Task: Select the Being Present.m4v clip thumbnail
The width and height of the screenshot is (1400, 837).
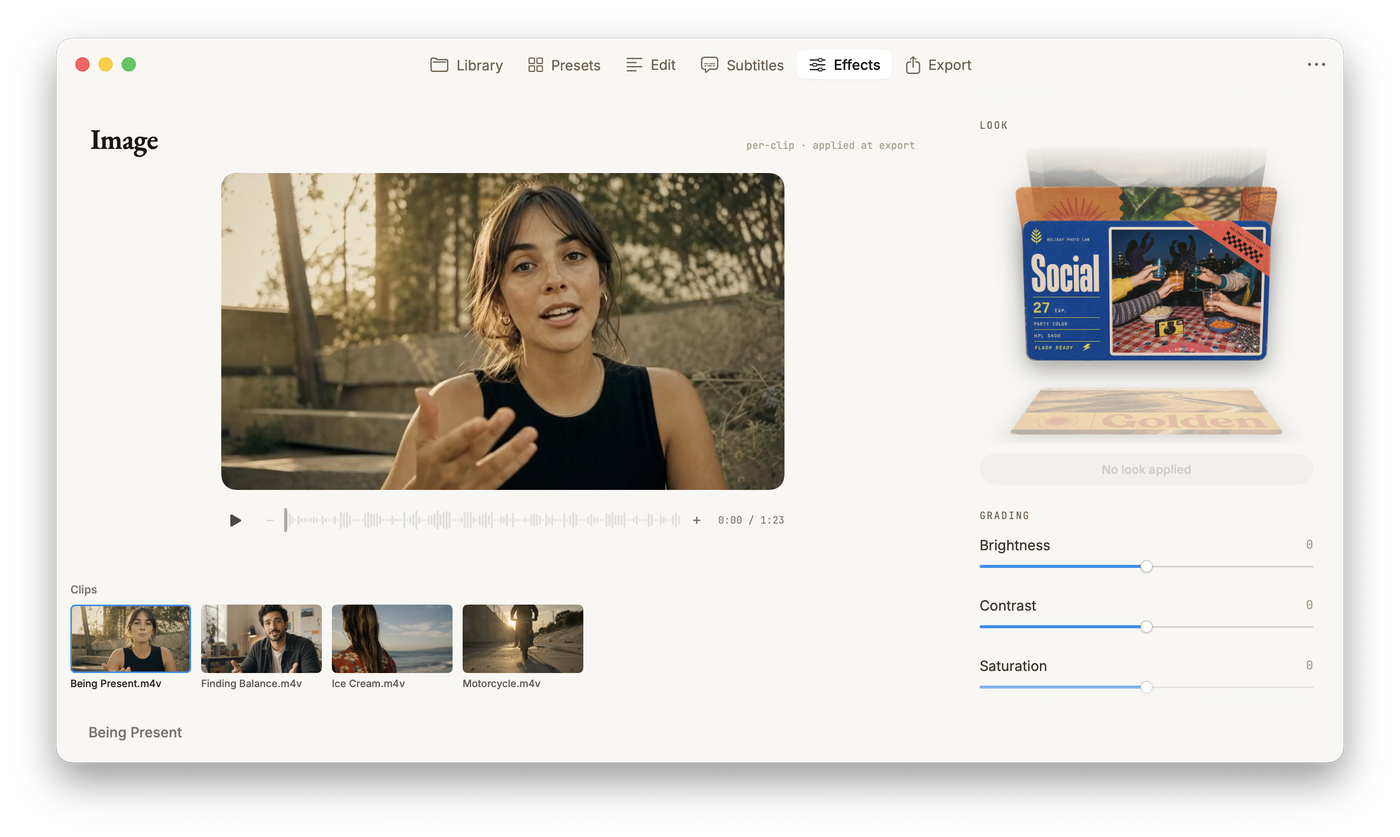Action: point(130,638)
